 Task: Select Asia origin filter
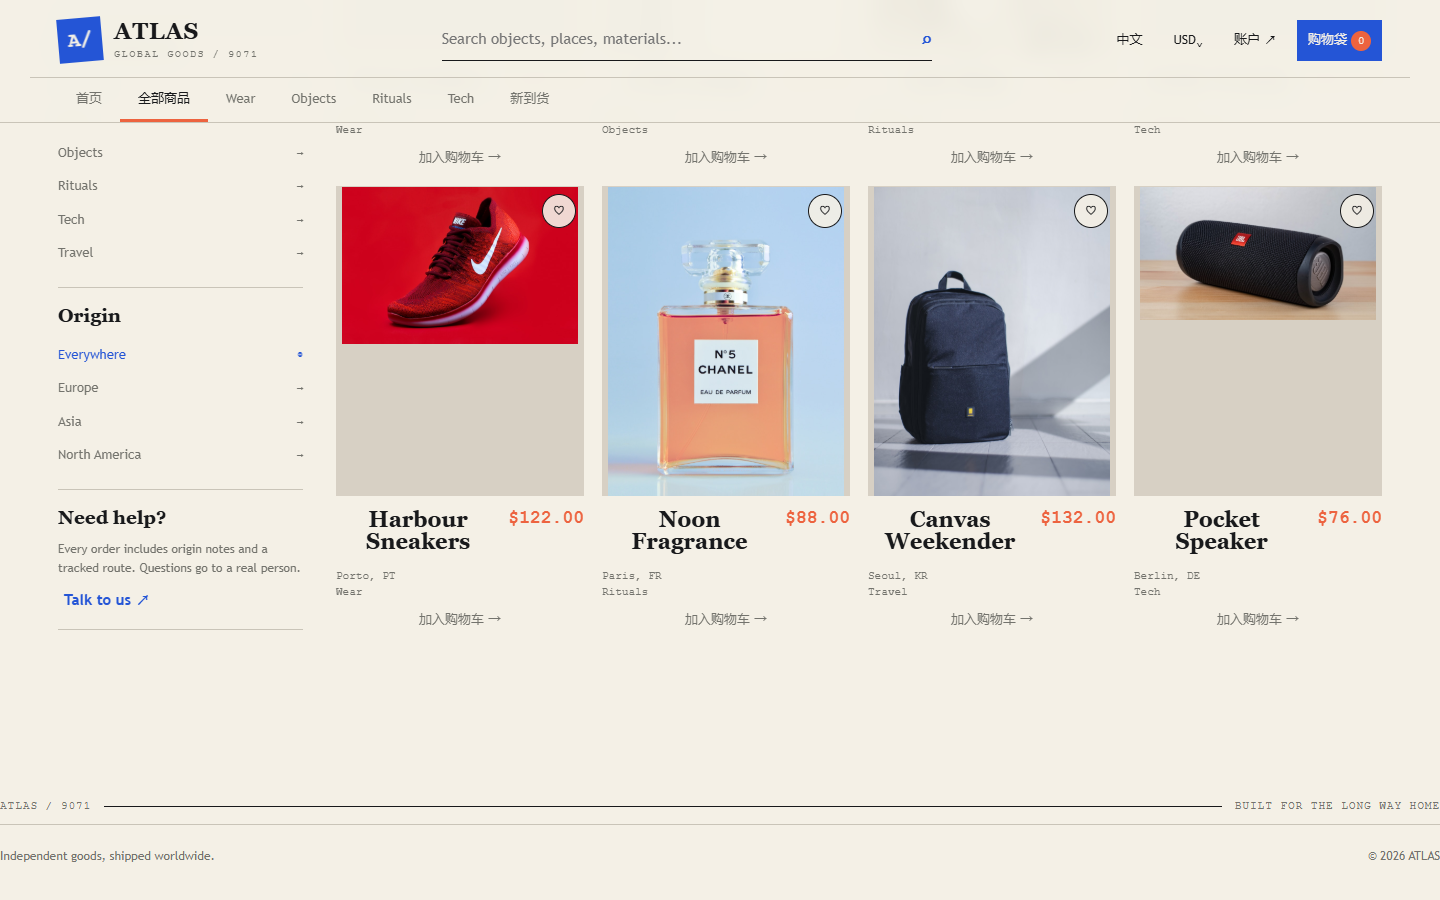click(x=180, y=422)
